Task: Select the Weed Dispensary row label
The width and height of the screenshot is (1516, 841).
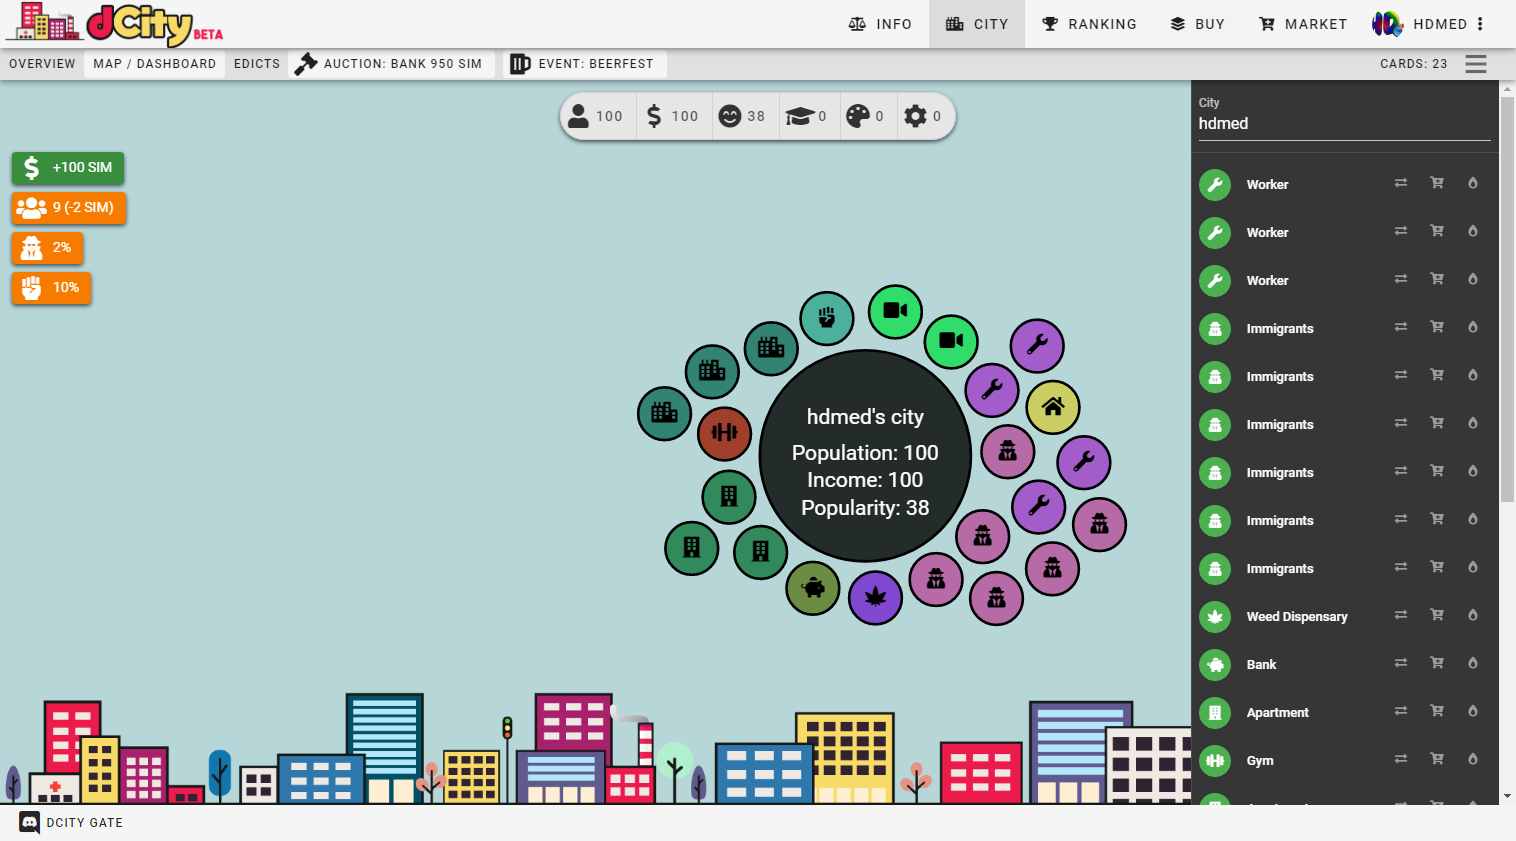Action: (1297, 617)
